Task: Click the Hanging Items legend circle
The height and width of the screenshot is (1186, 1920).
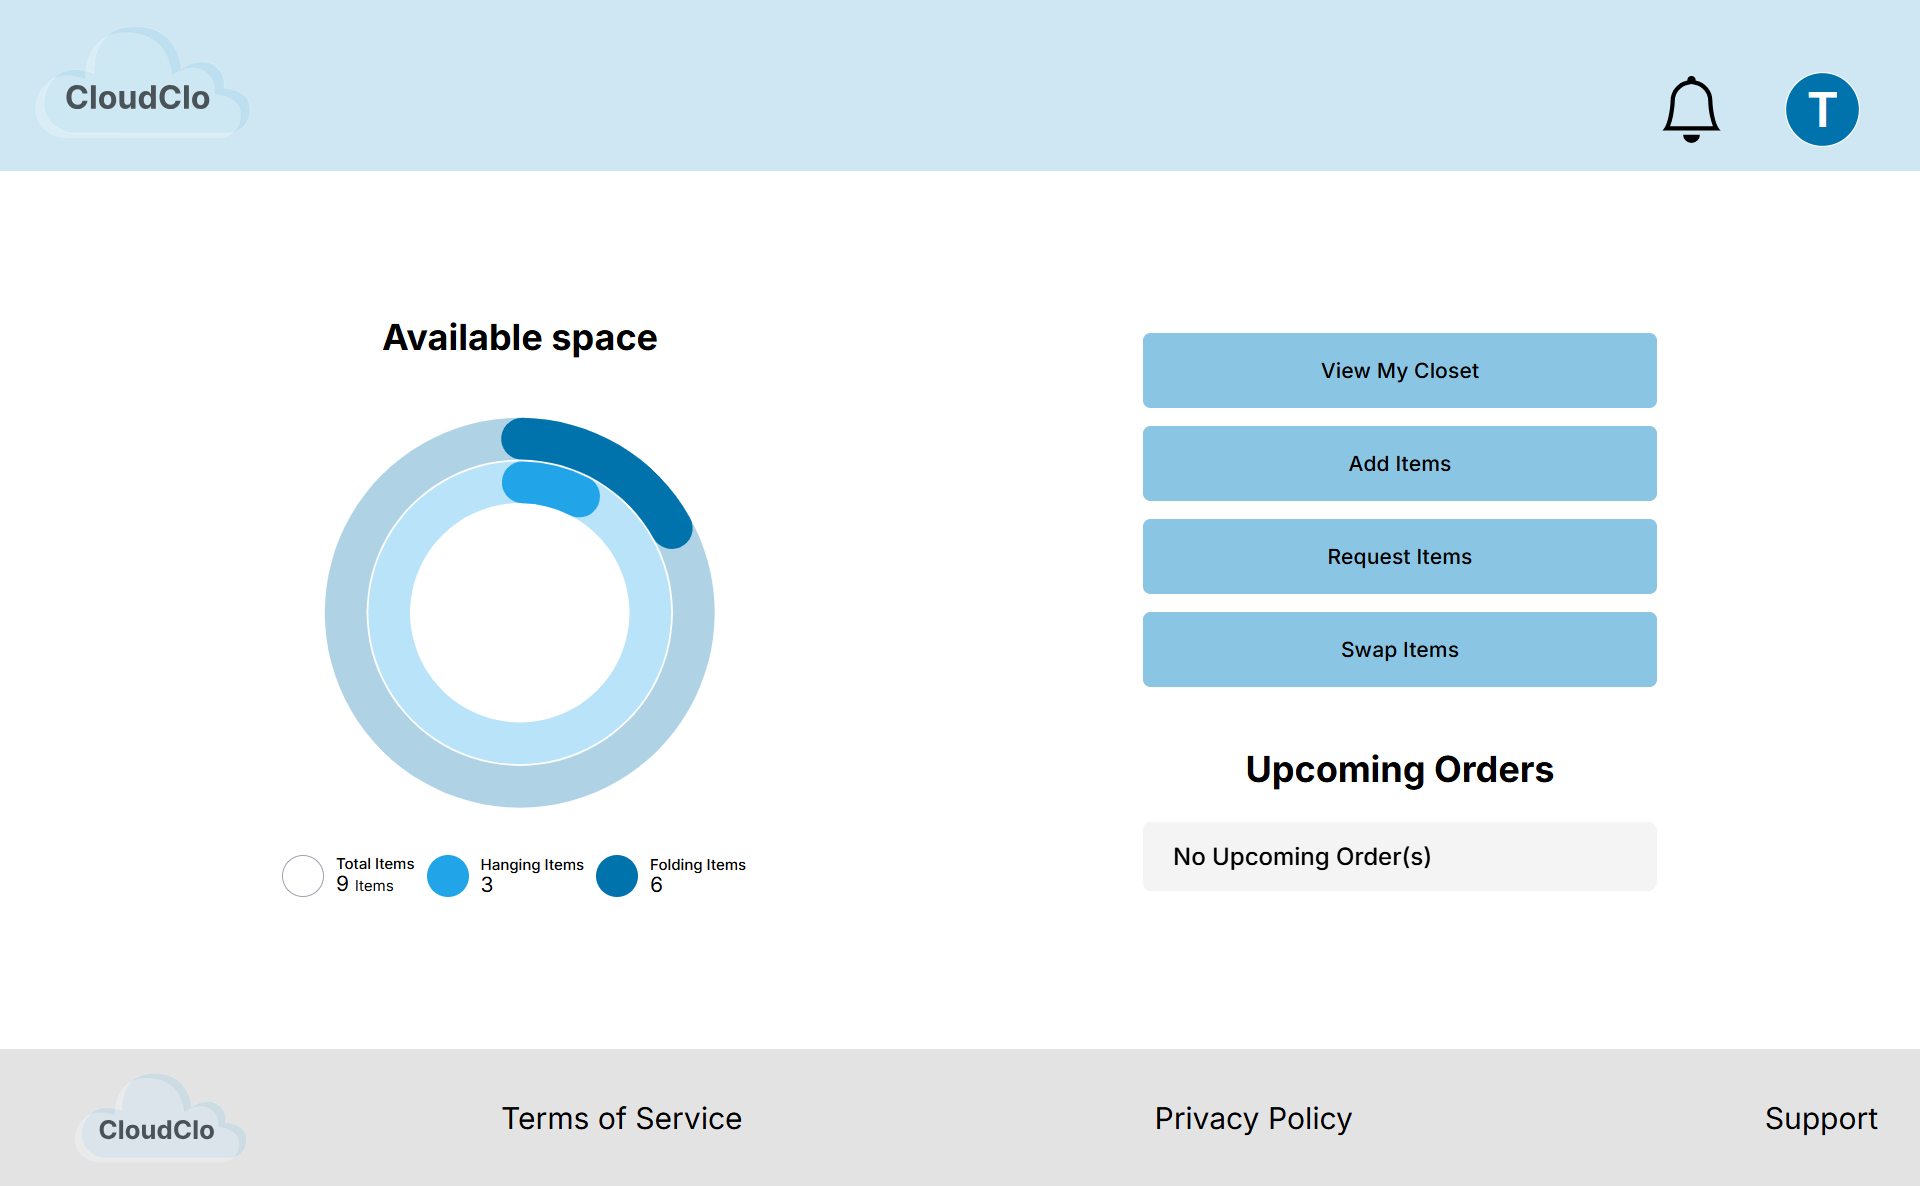Action: (447, 876)
